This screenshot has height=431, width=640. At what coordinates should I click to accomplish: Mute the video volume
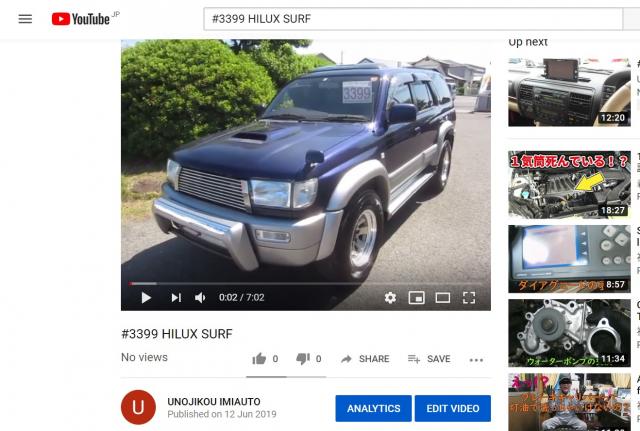click(x=200, y=298)
